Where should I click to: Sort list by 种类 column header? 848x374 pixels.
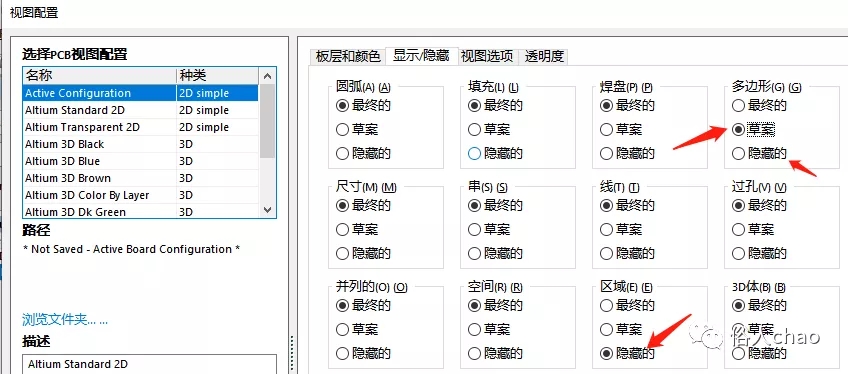(x=218, y=75)
